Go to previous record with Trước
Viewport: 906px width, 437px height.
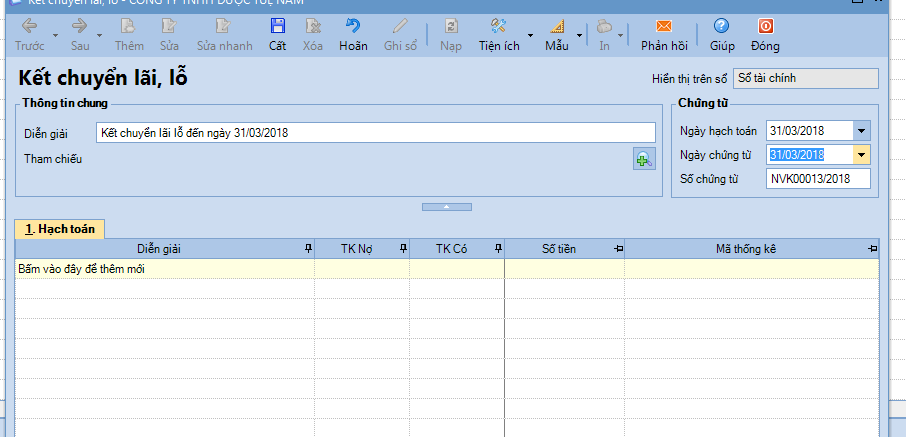(29, 35)
